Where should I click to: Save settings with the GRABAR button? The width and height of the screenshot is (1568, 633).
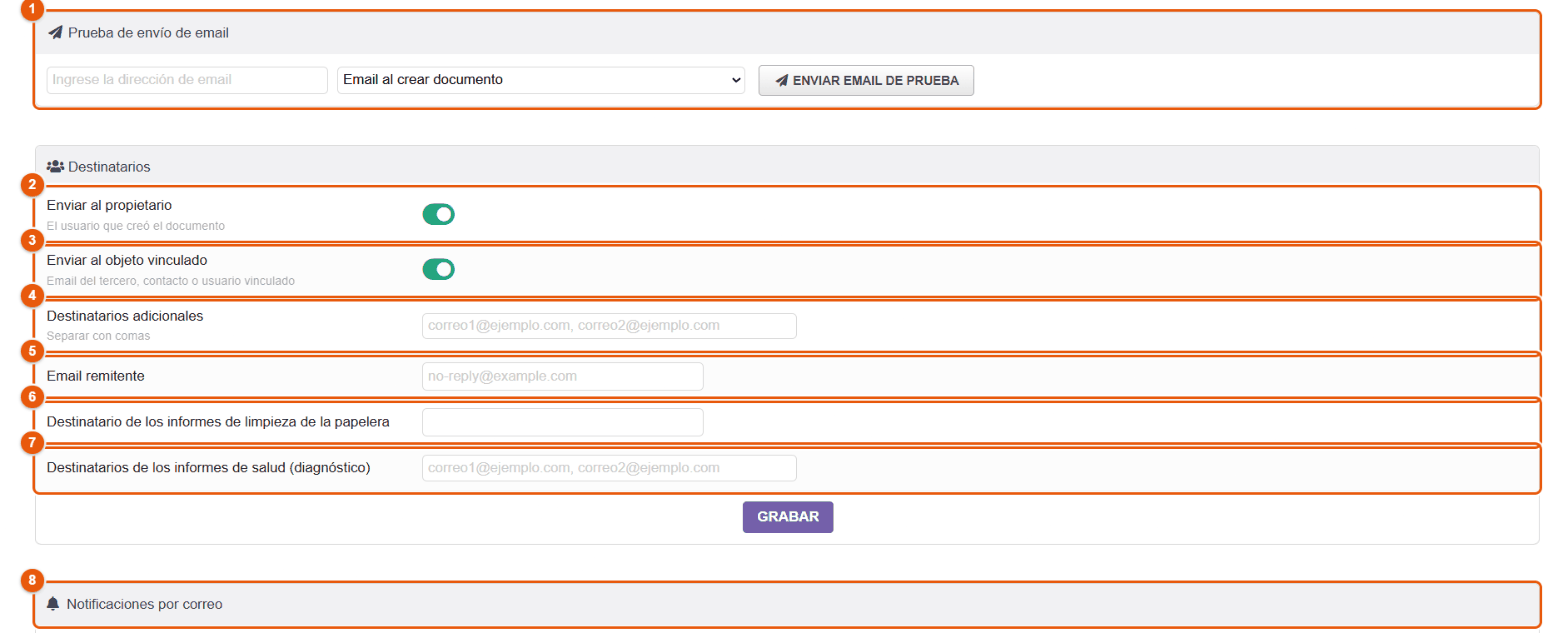coord(788,517)
